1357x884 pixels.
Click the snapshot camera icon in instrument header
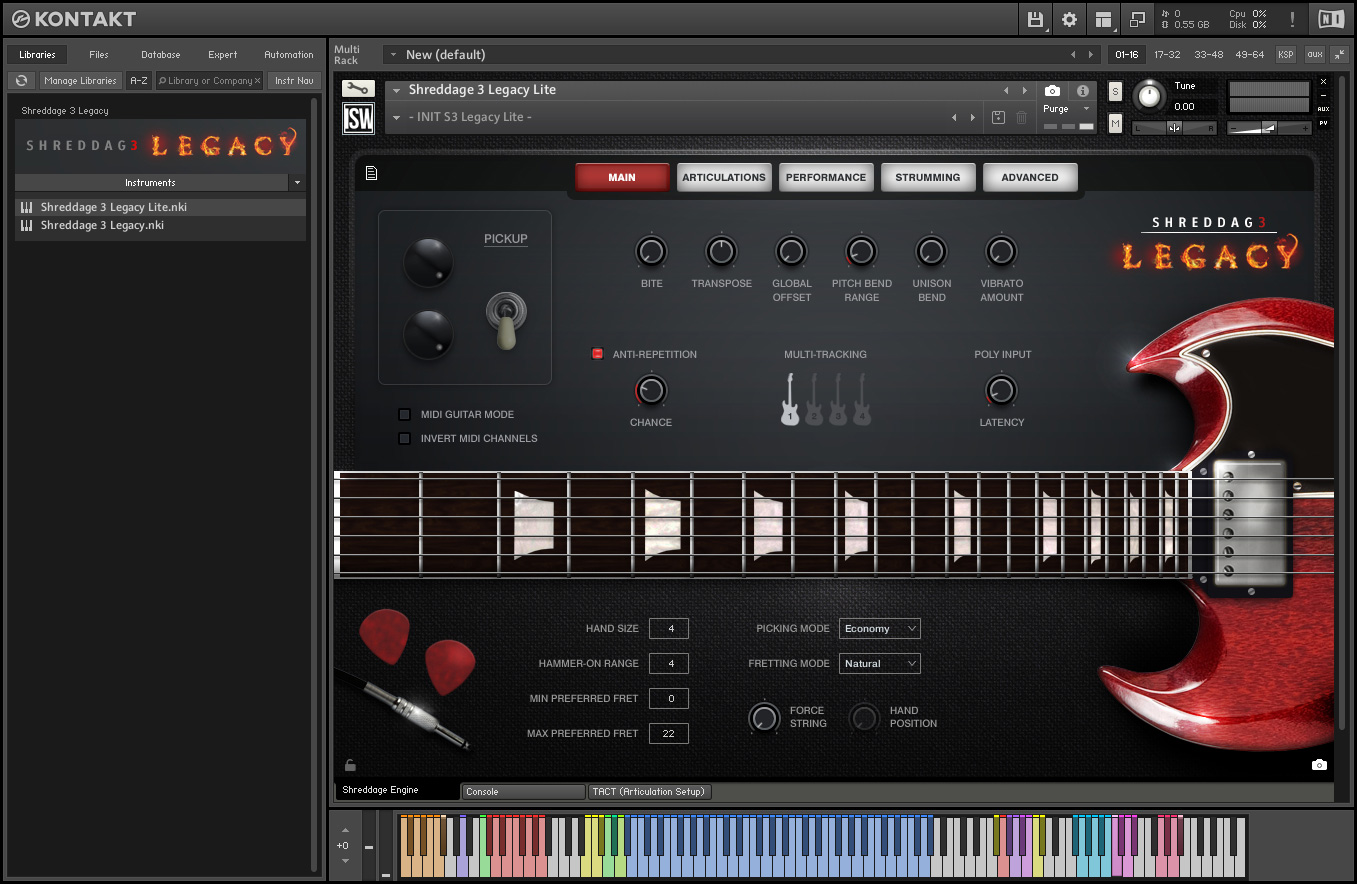1052,91
